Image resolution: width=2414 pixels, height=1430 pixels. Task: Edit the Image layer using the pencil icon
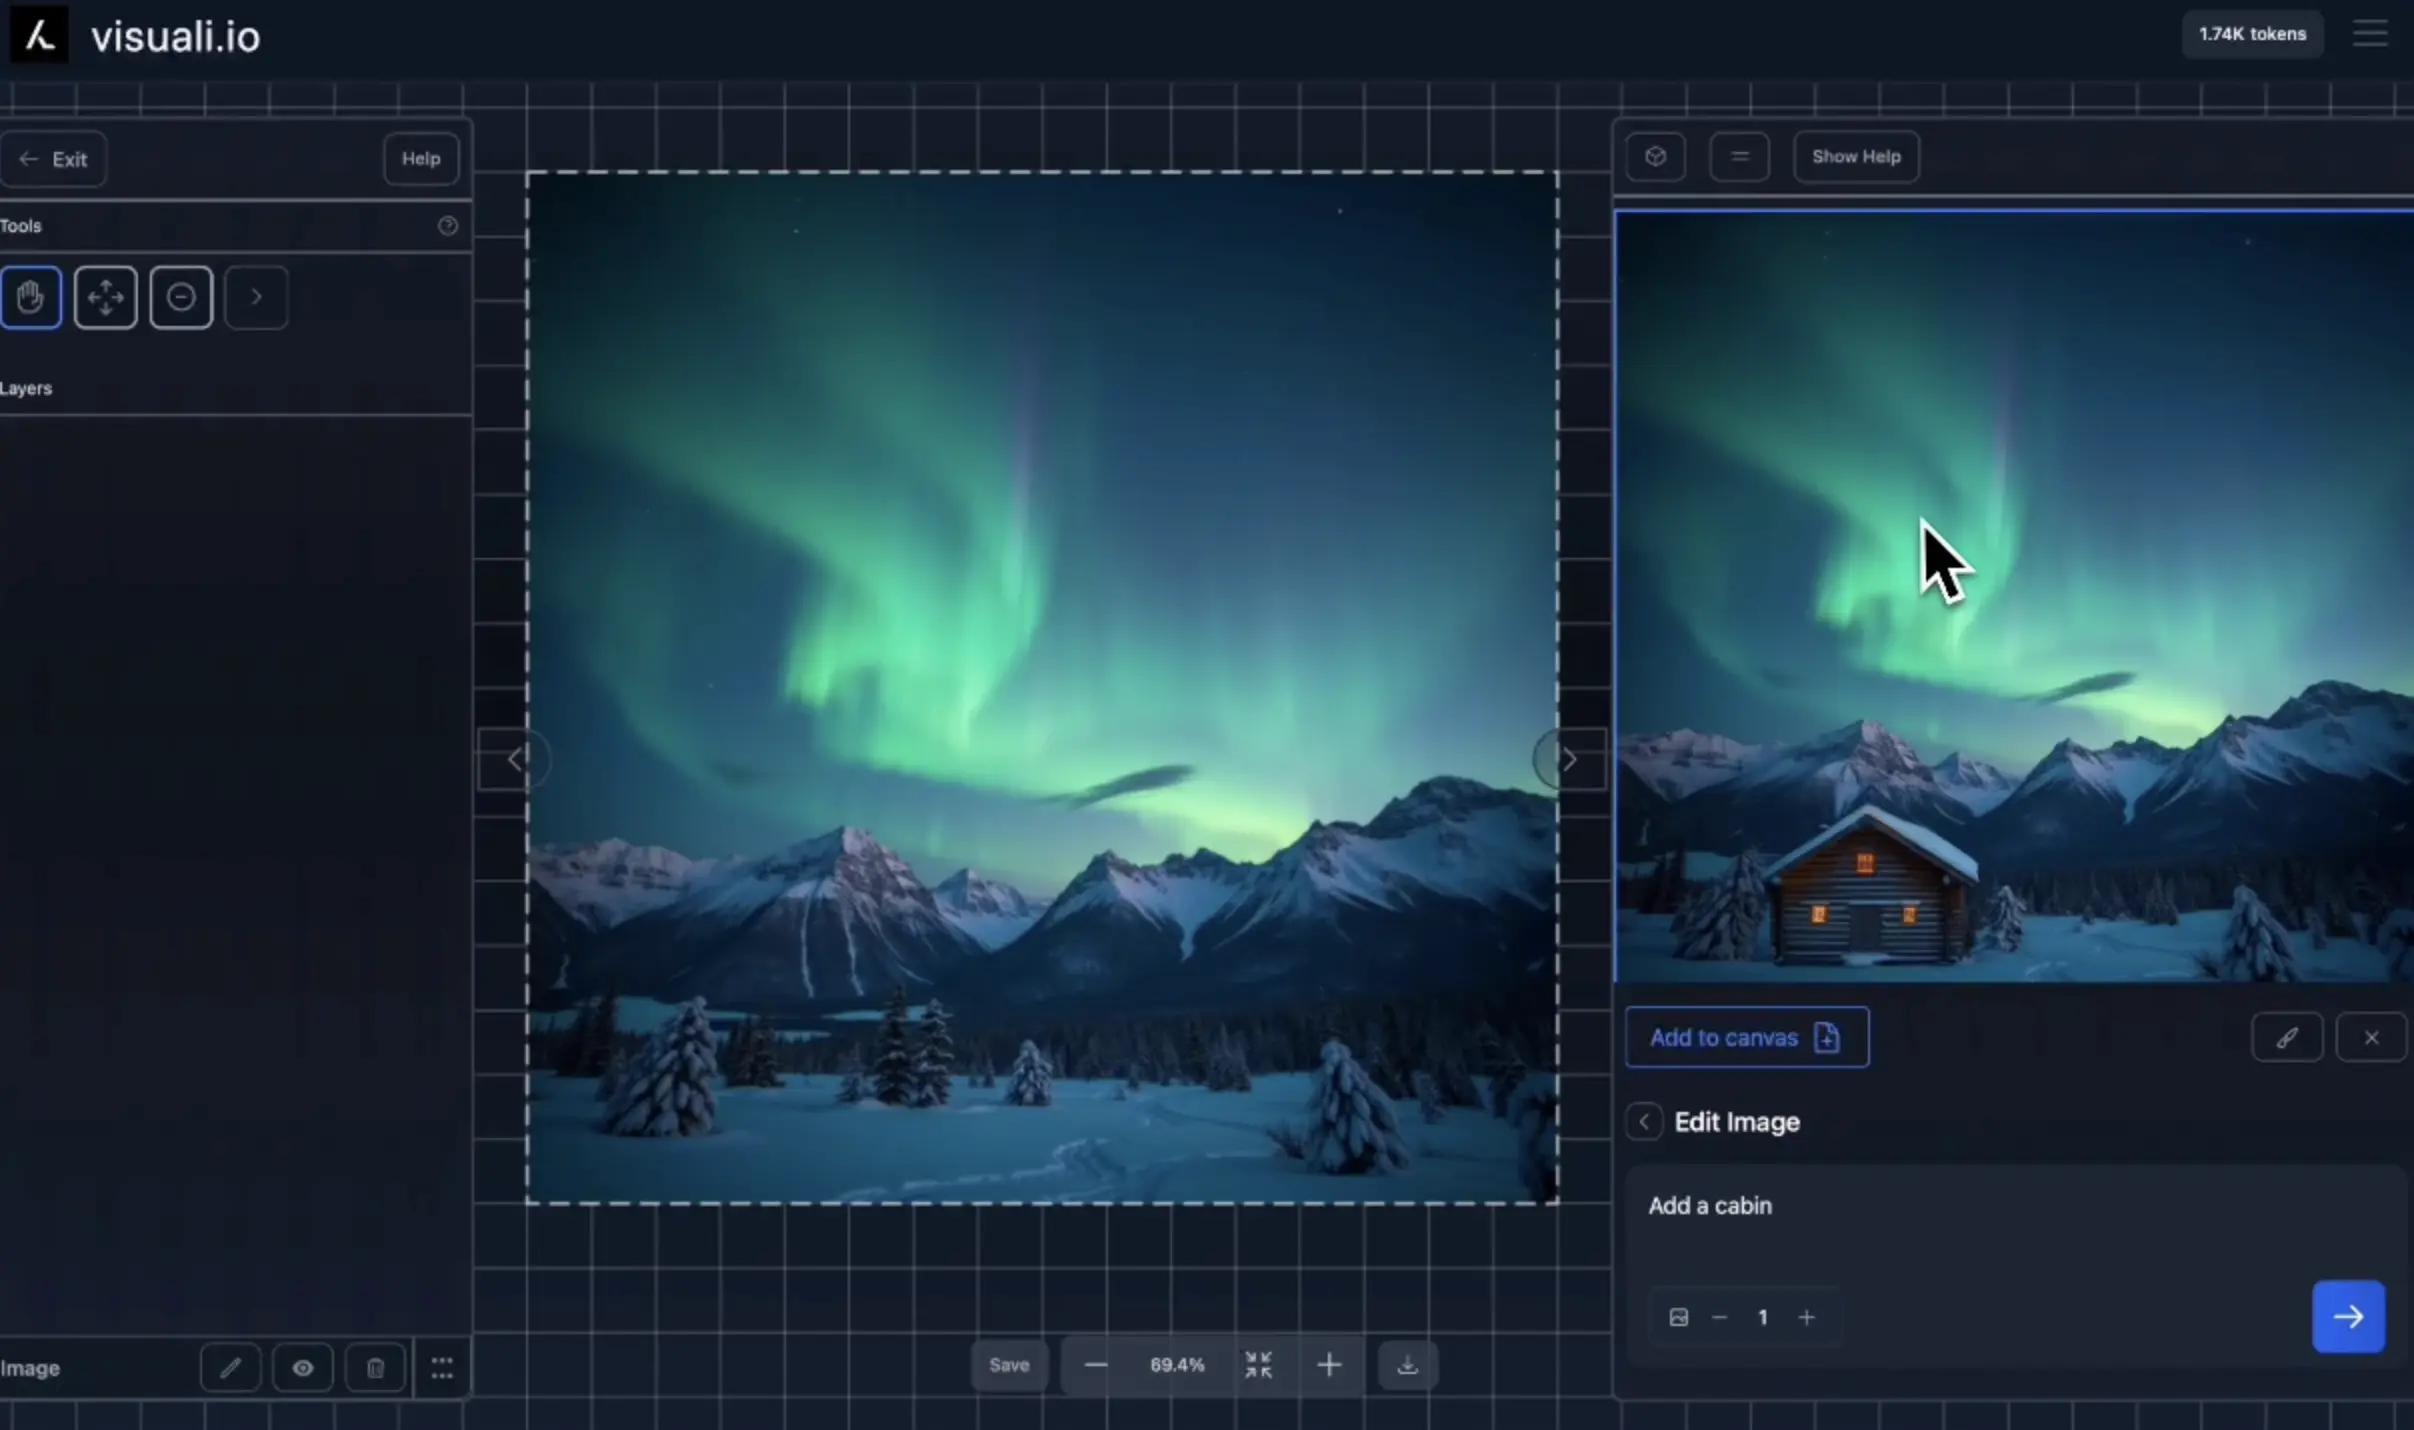click(230, 1367)
